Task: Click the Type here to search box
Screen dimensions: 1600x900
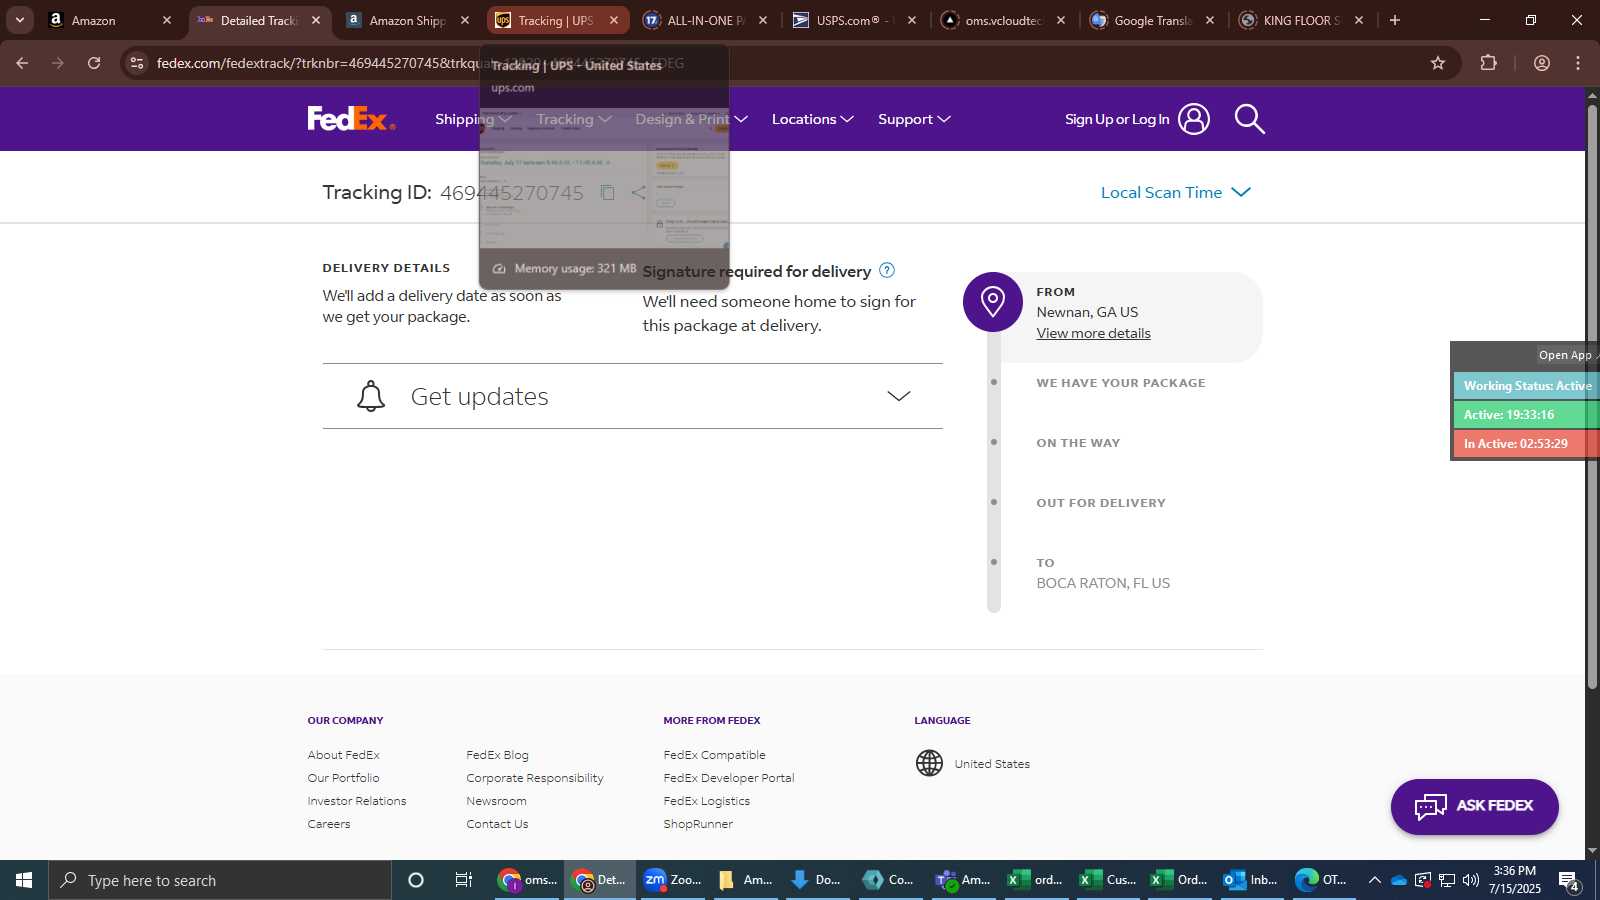Action: 220,880
